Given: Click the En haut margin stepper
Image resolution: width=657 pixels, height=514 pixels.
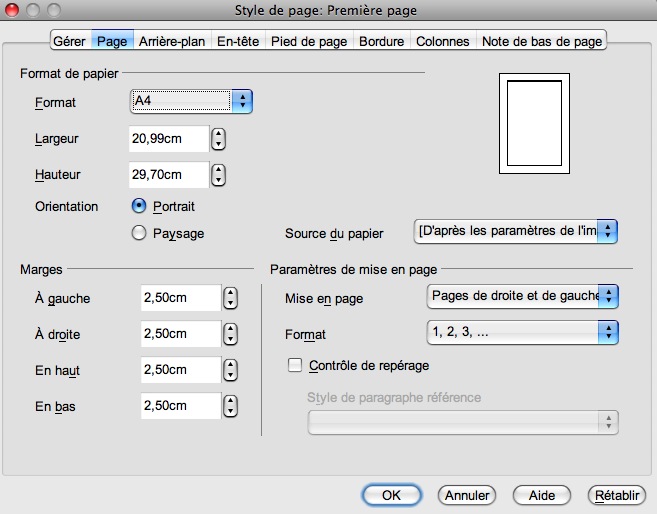Looking at the screenshot, I should coord(231,370).
